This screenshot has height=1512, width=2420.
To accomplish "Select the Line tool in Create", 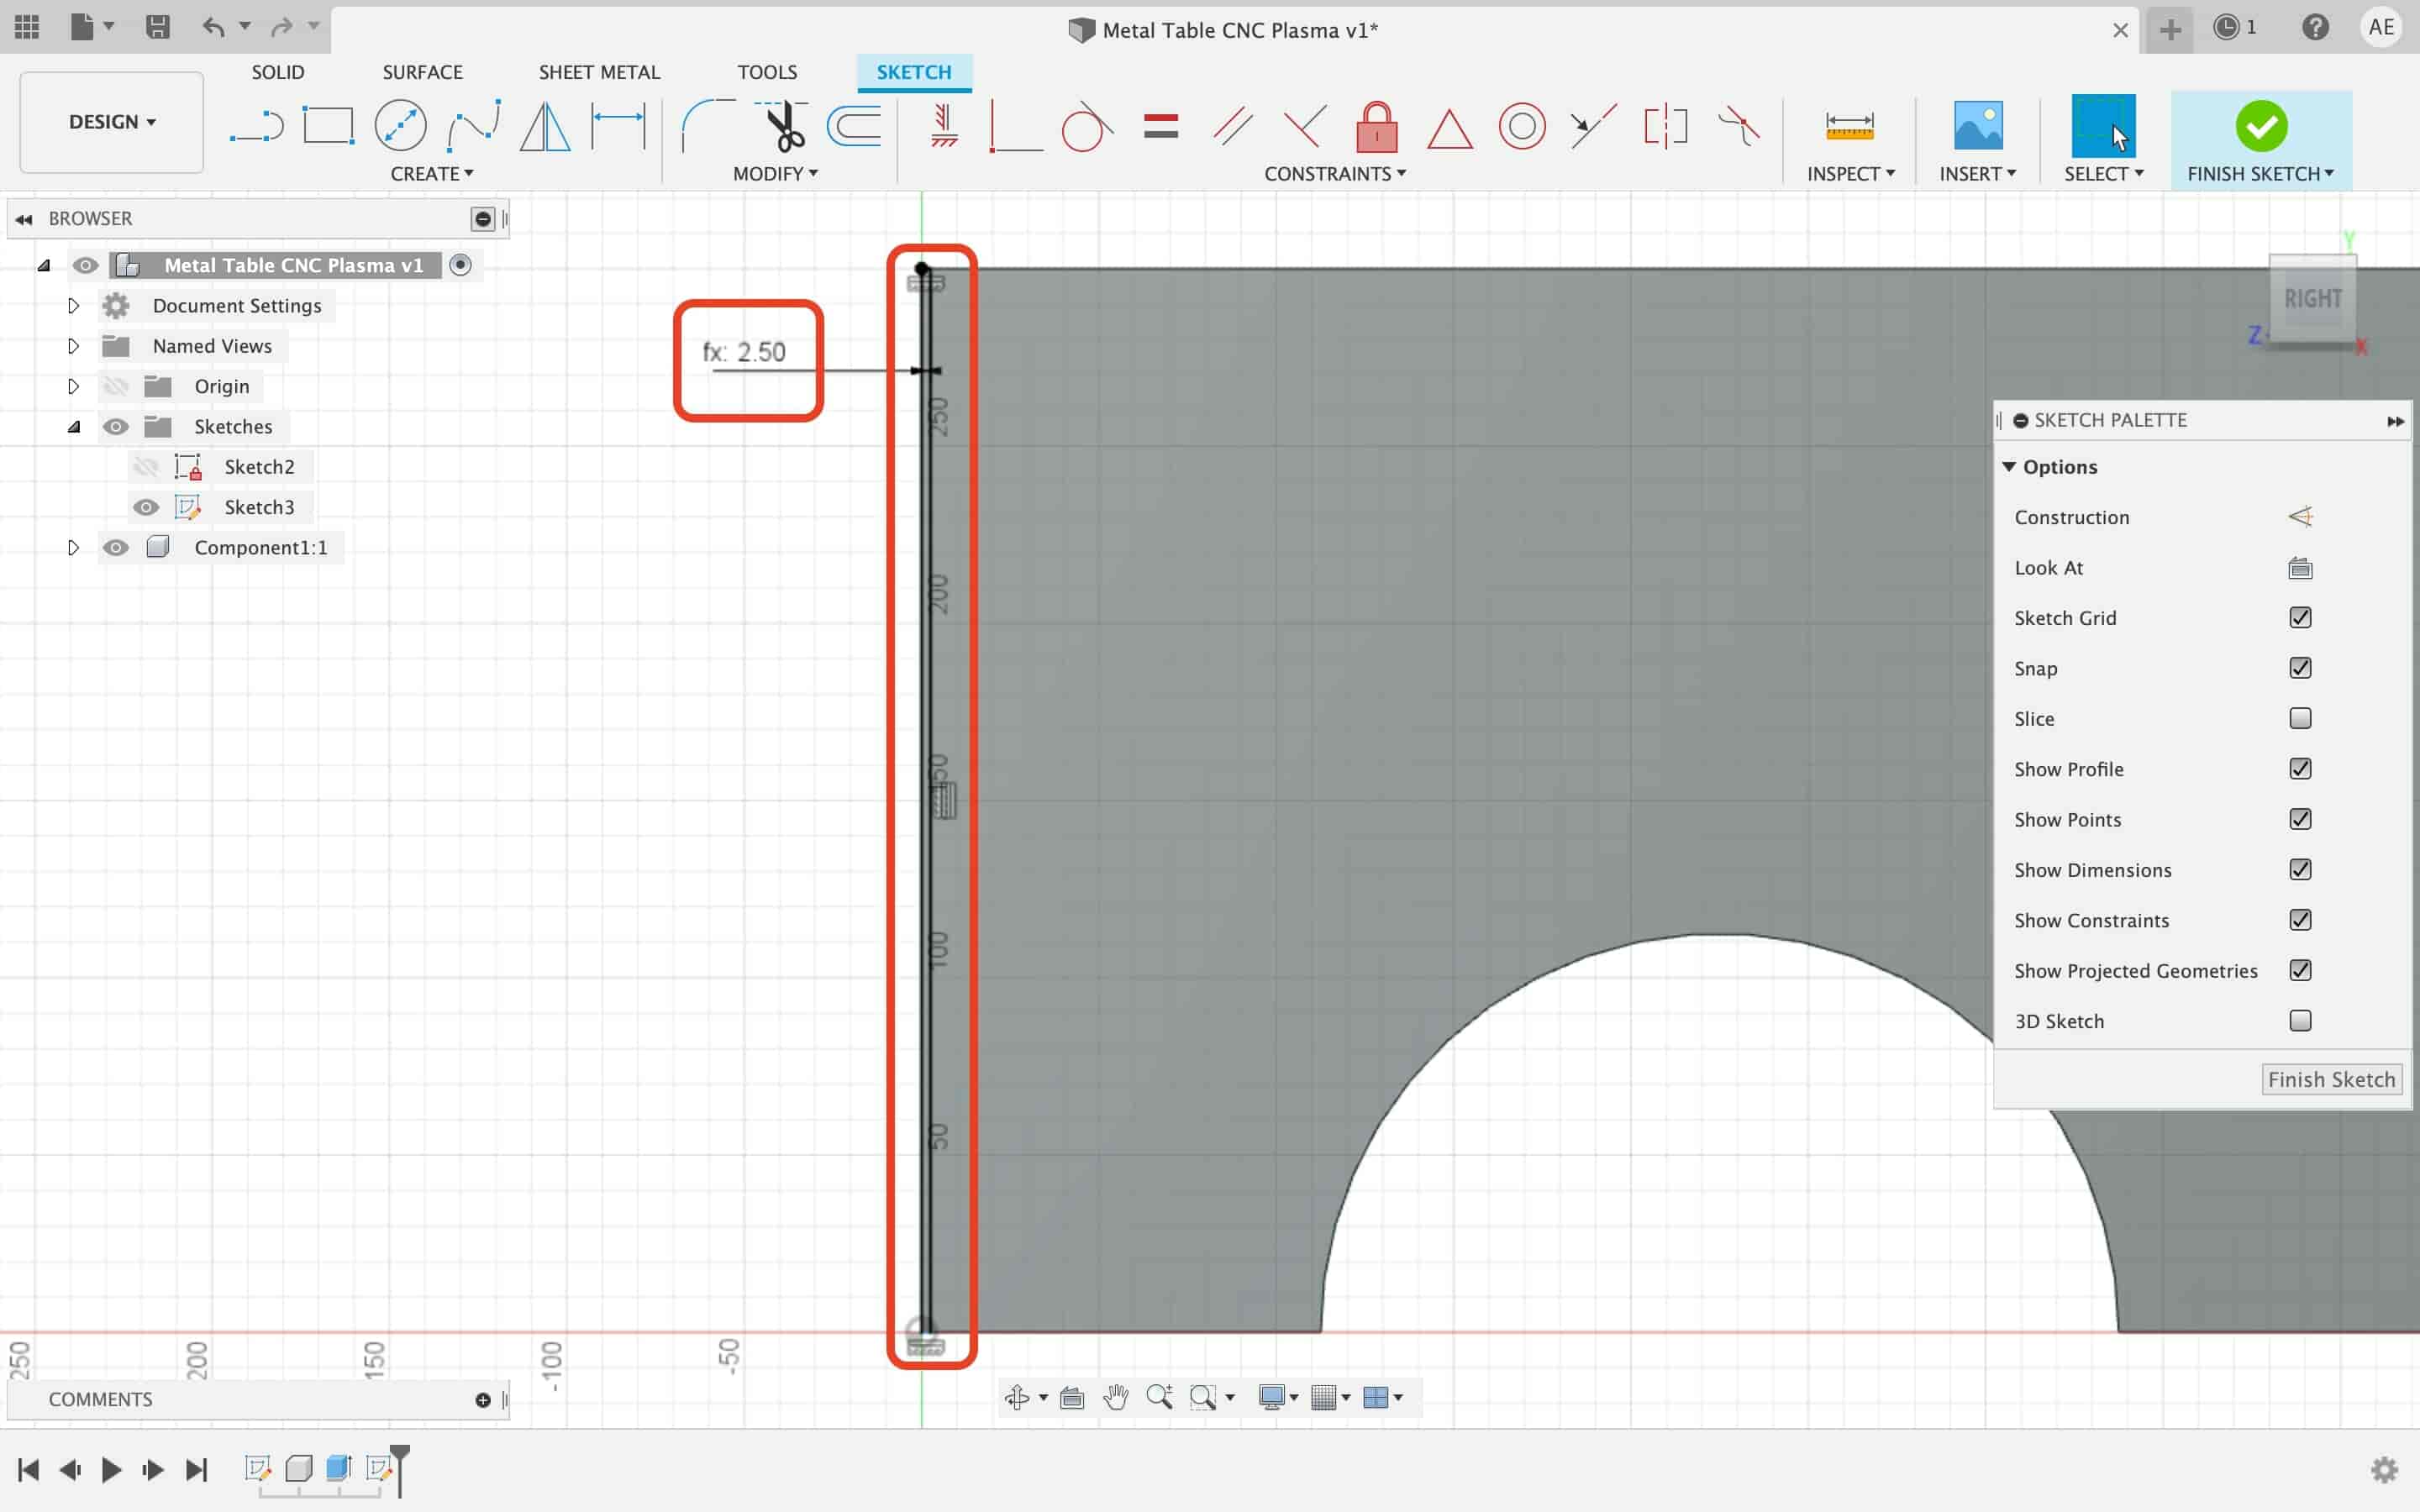I will pos(257,127).
